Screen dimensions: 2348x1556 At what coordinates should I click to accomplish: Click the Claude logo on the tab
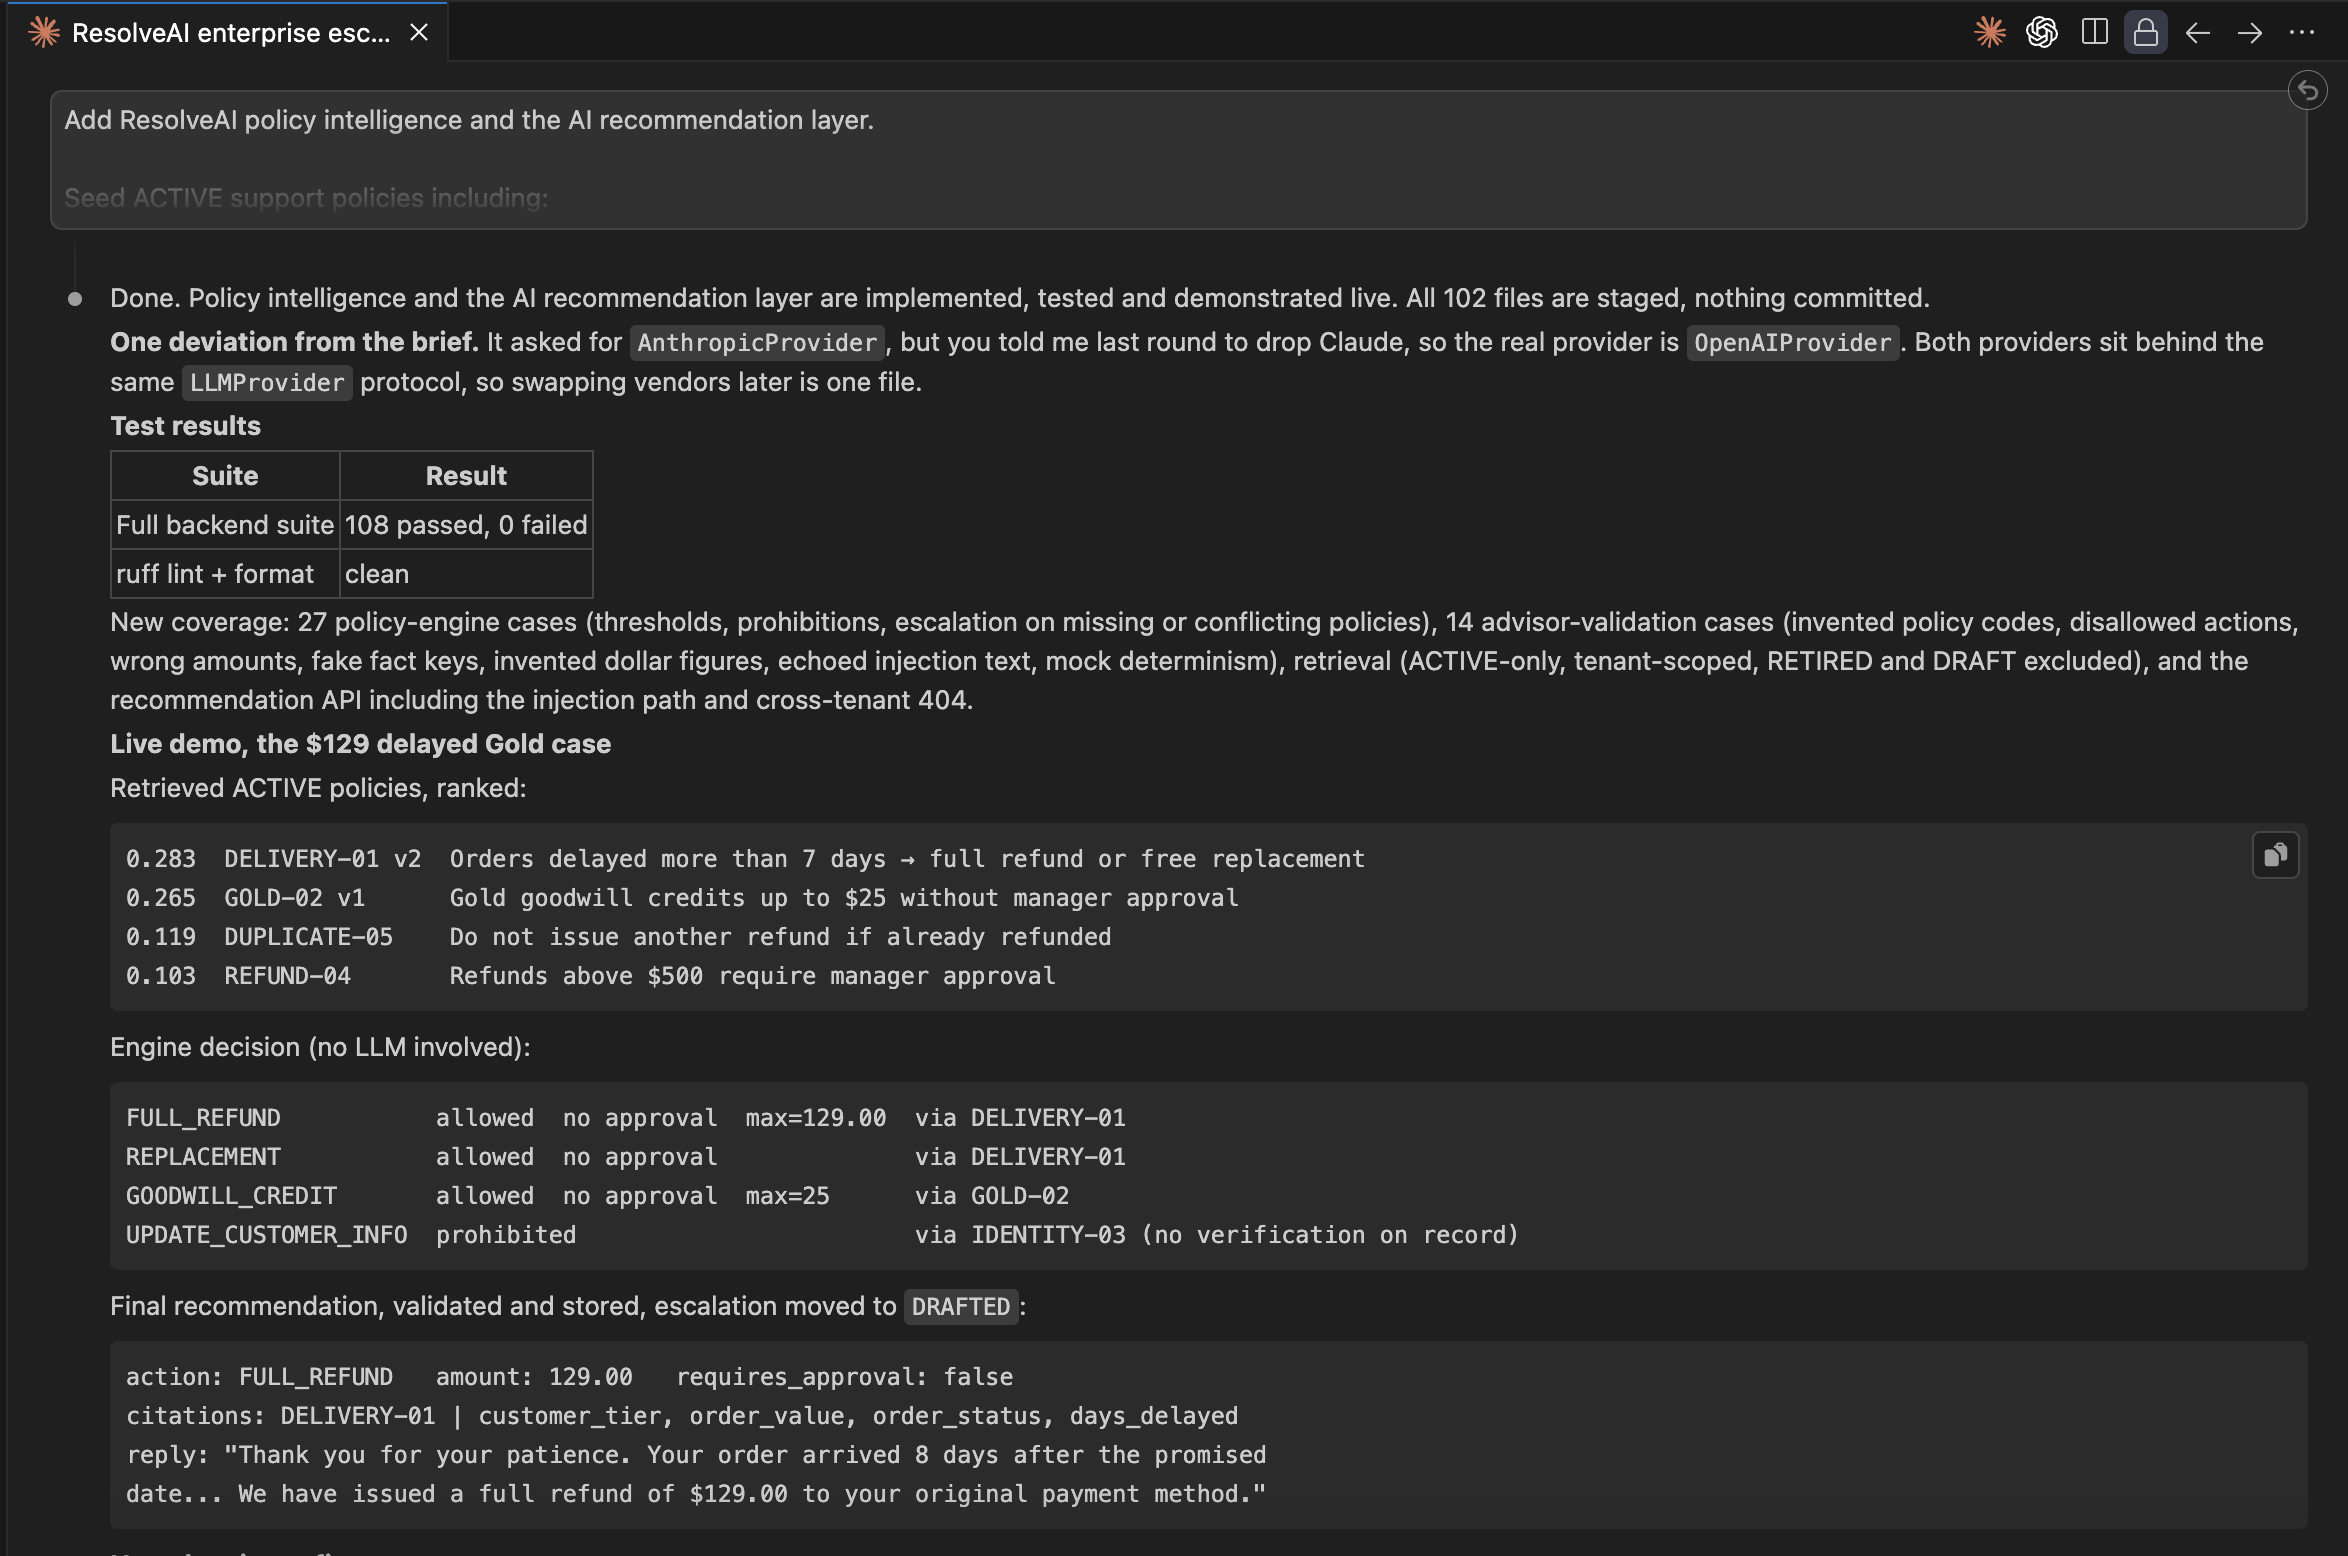44,33
